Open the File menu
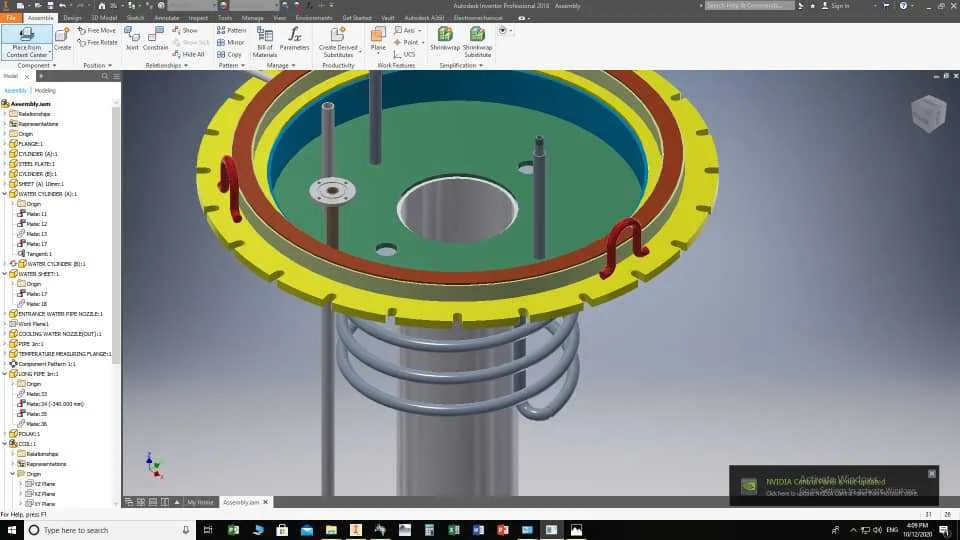Screen dimensions: 960x540 click(11, 17)
